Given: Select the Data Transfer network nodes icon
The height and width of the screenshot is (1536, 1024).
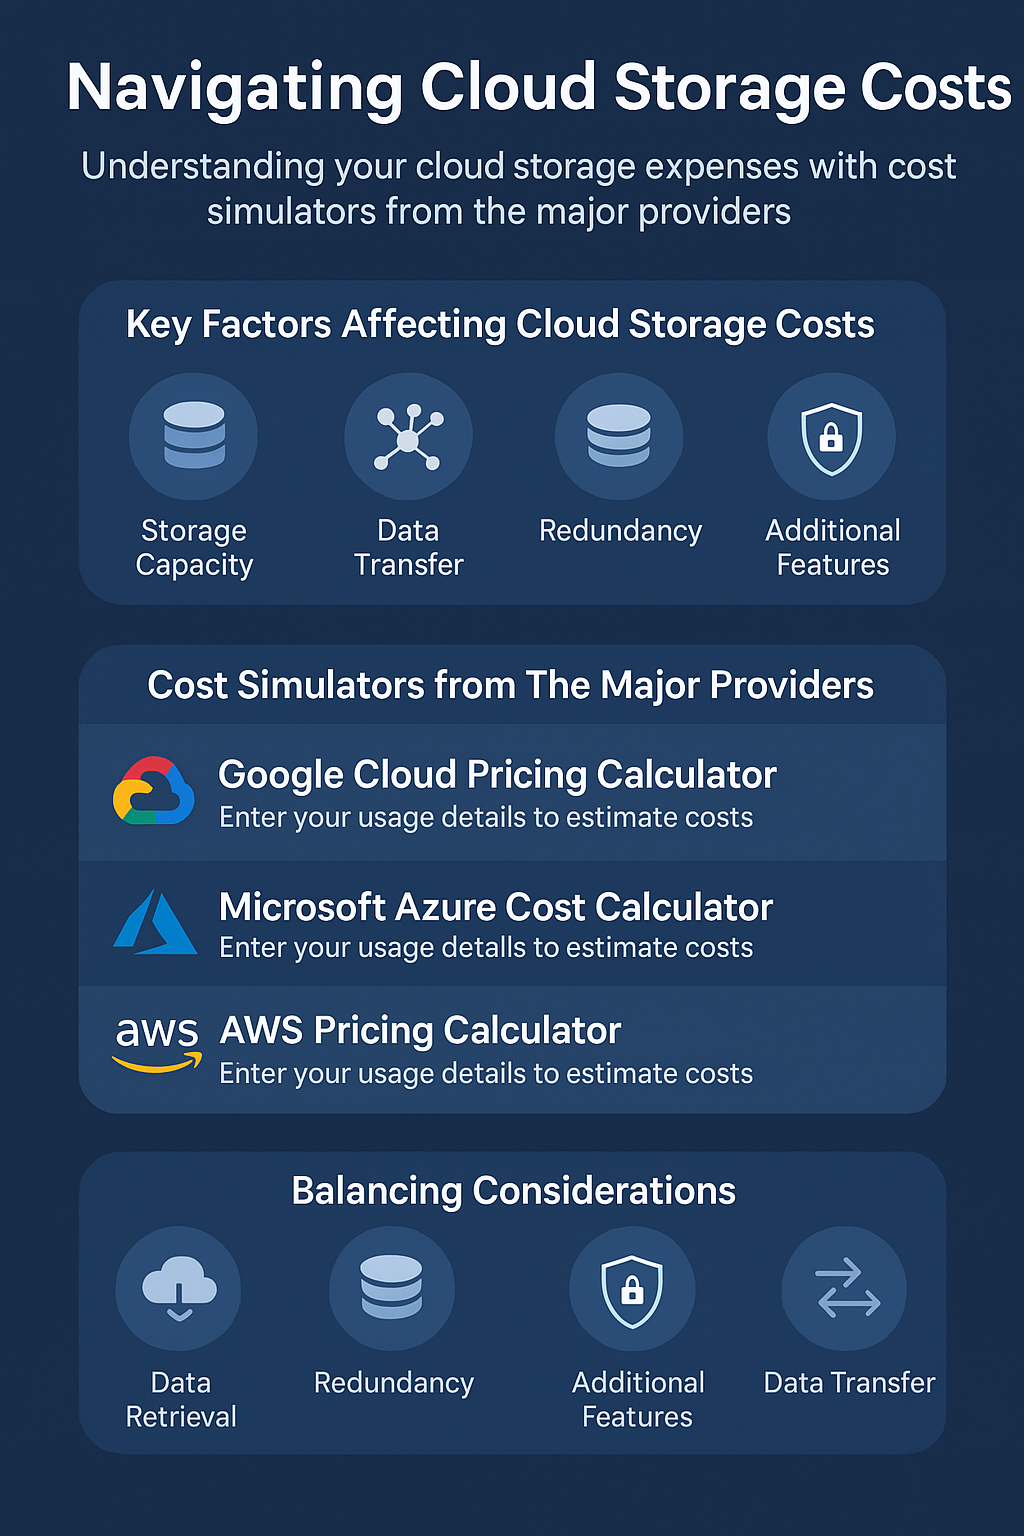Looking at the screenshot, I should pyautogui.click(x=408, y=436).
